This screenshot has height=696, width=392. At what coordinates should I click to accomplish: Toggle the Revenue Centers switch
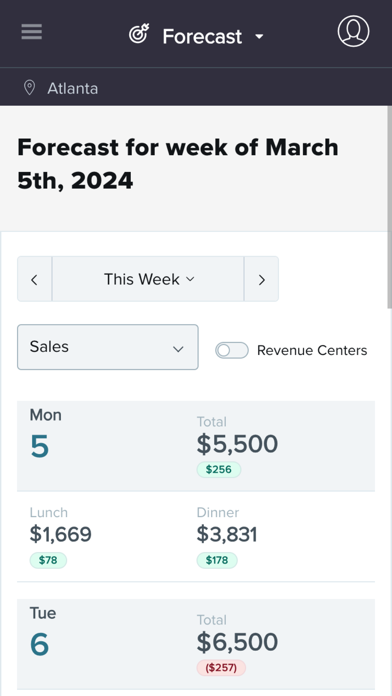tap(232, 350)
